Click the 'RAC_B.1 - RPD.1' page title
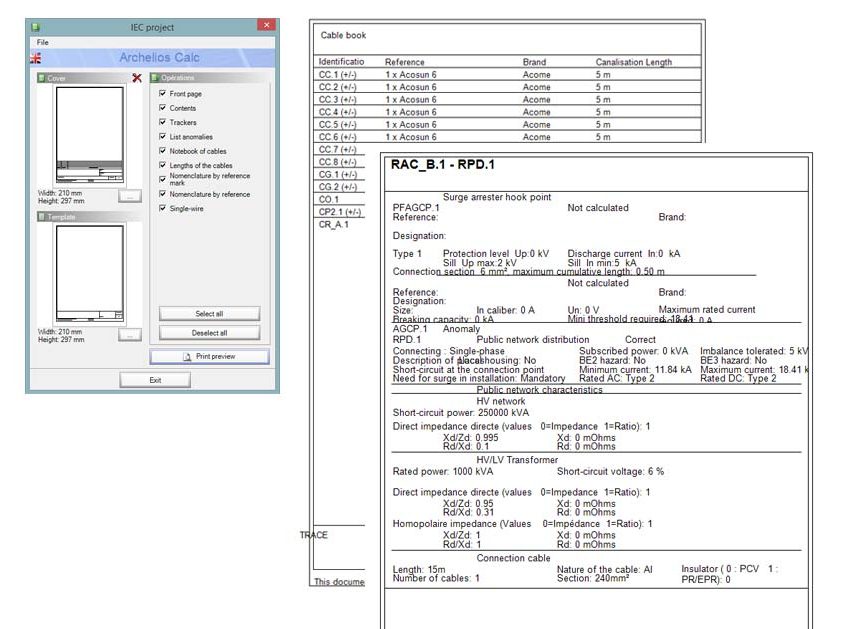This screenshot has height=629, width=845. pyautogui.click(x=442, y=164)
